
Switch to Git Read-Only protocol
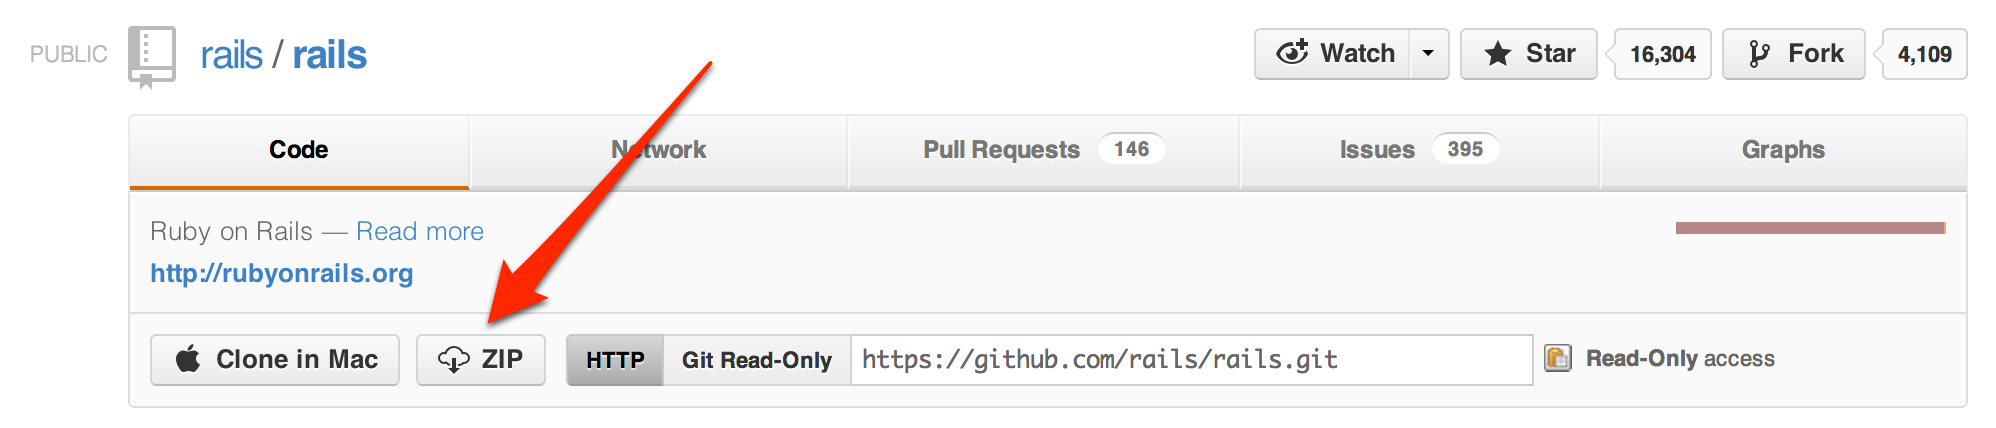tap(756, 360)
